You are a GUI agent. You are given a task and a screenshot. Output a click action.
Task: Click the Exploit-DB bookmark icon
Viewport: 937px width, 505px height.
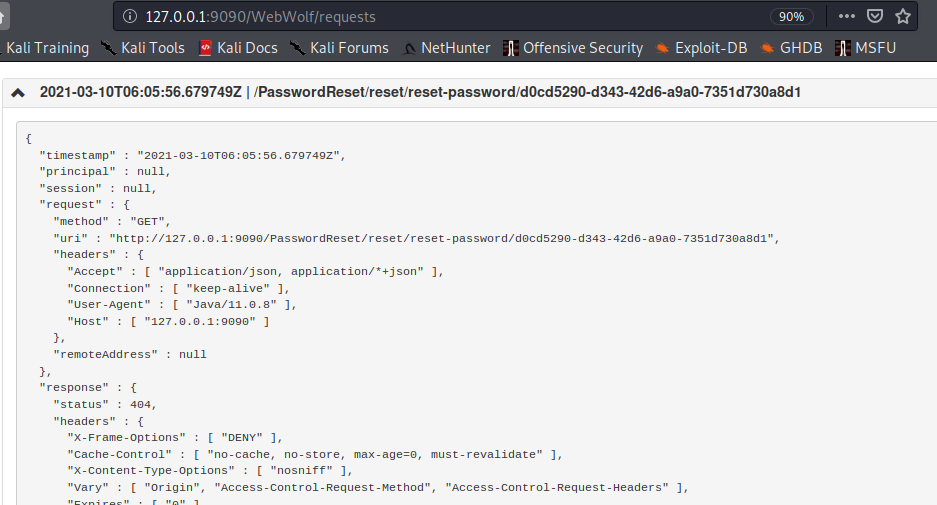(663, 48)
